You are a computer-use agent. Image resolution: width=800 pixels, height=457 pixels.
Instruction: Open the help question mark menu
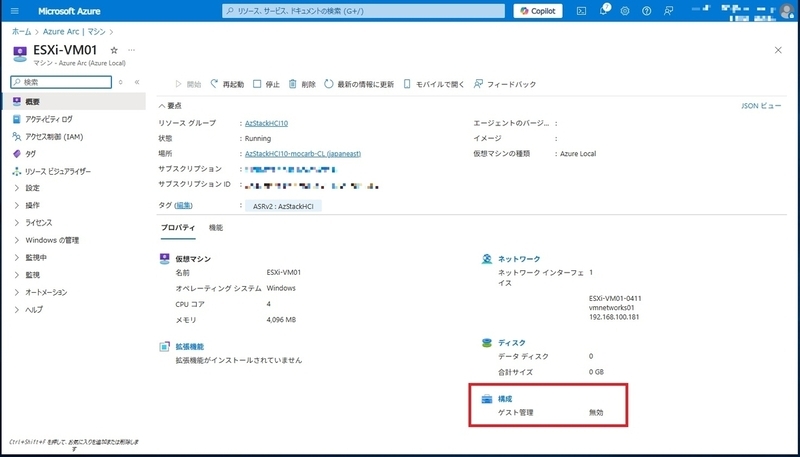646,11
